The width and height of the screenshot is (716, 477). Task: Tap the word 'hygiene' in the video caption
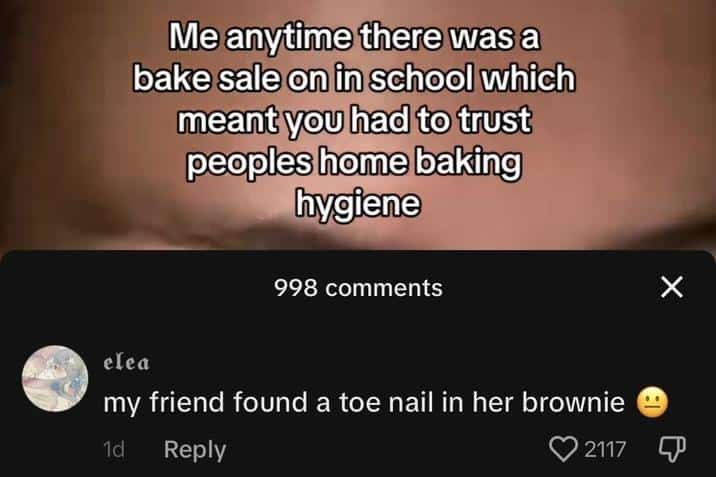358,202
